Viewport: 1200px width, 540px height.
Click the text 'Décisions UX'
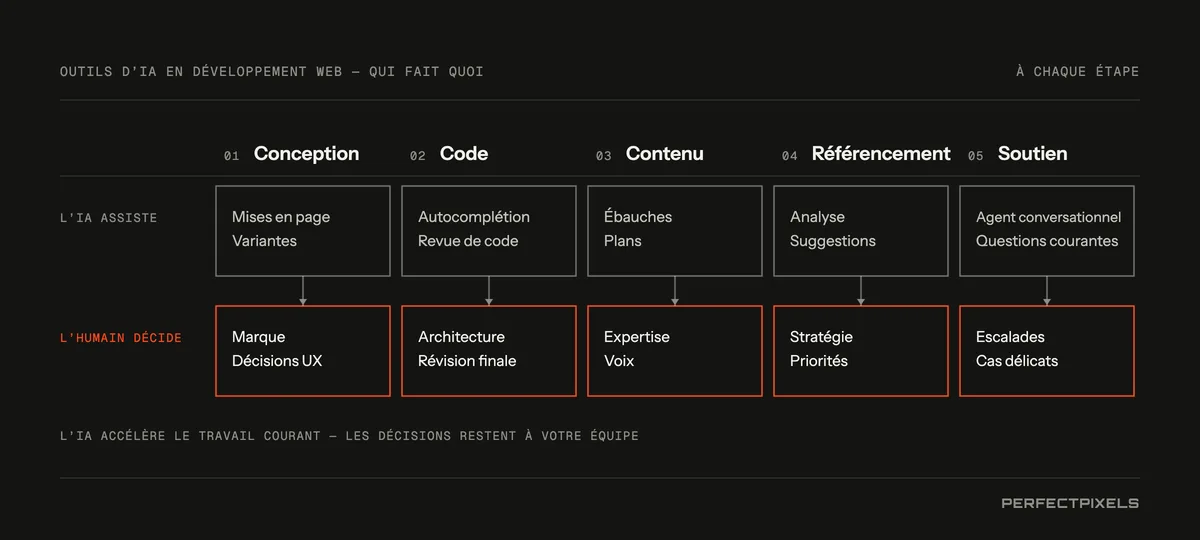click(277, 361)
